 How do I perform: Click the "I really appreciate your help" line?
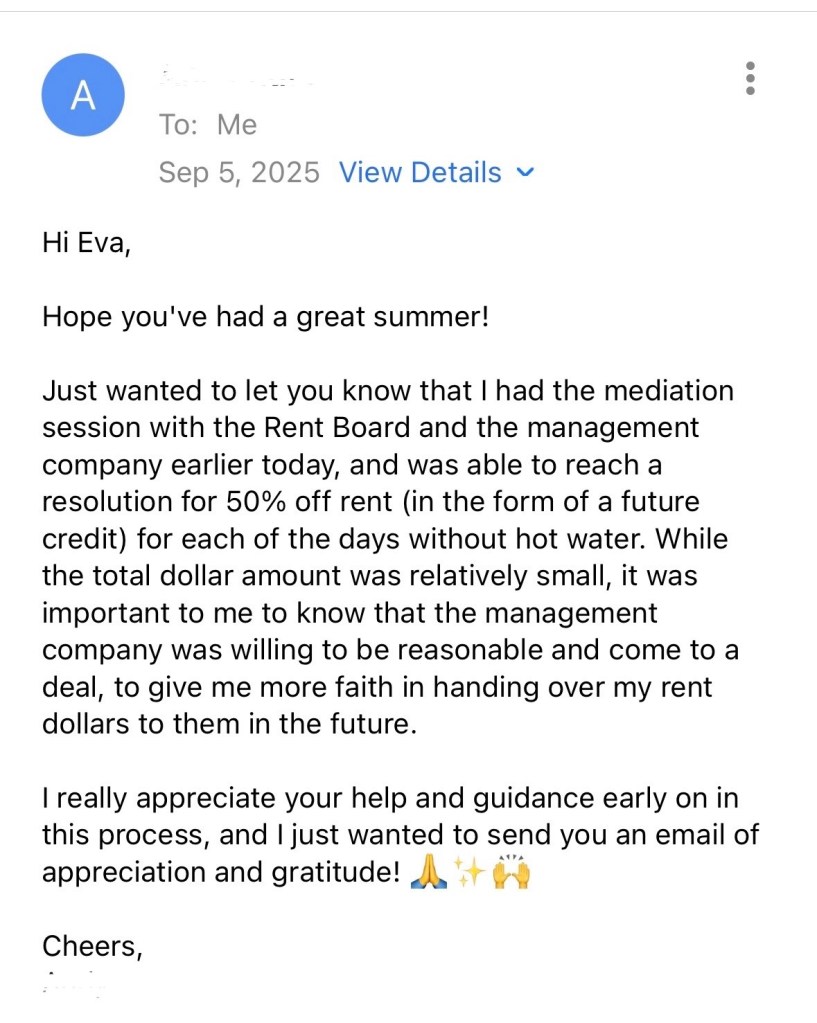click(x=250, y=798)
